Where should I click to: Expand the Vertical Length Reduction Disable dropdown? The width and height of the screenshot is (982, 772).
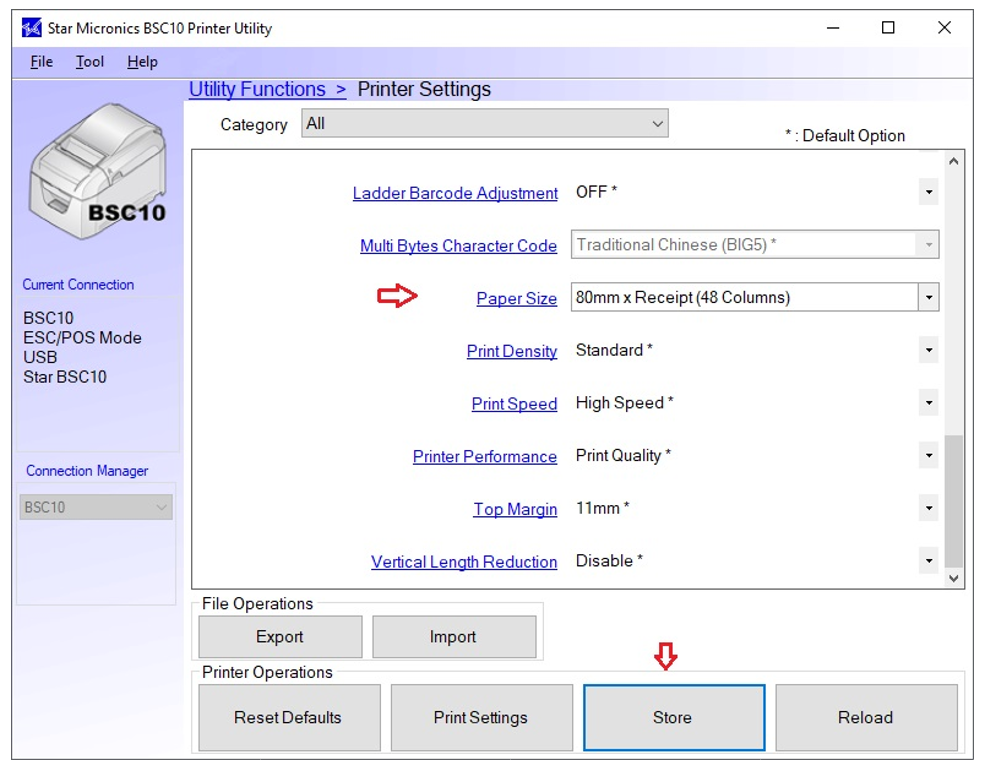[929, 560]
